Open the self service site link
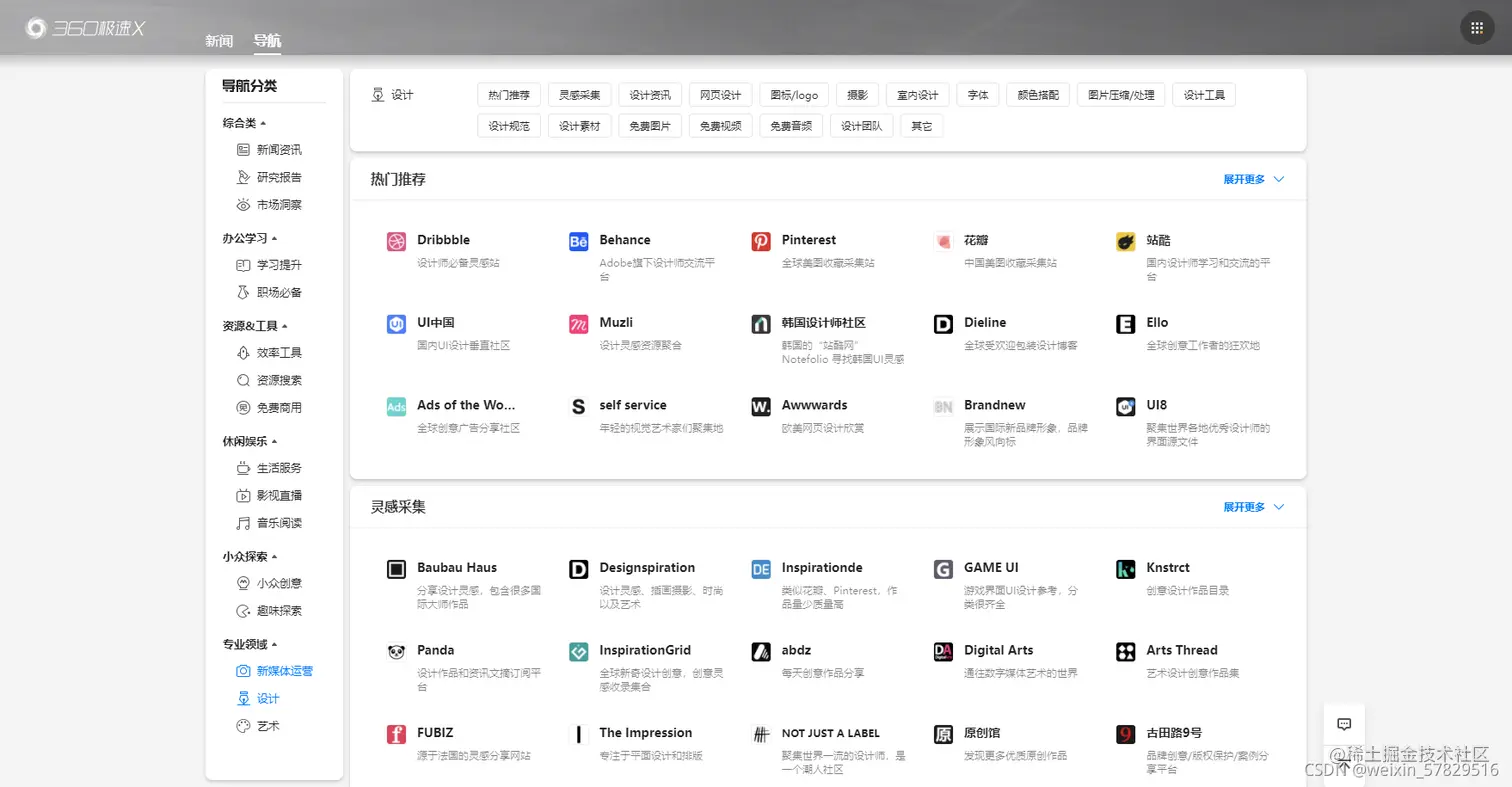The height and width of the screenshot is (787, 1512). coord(633,405)
